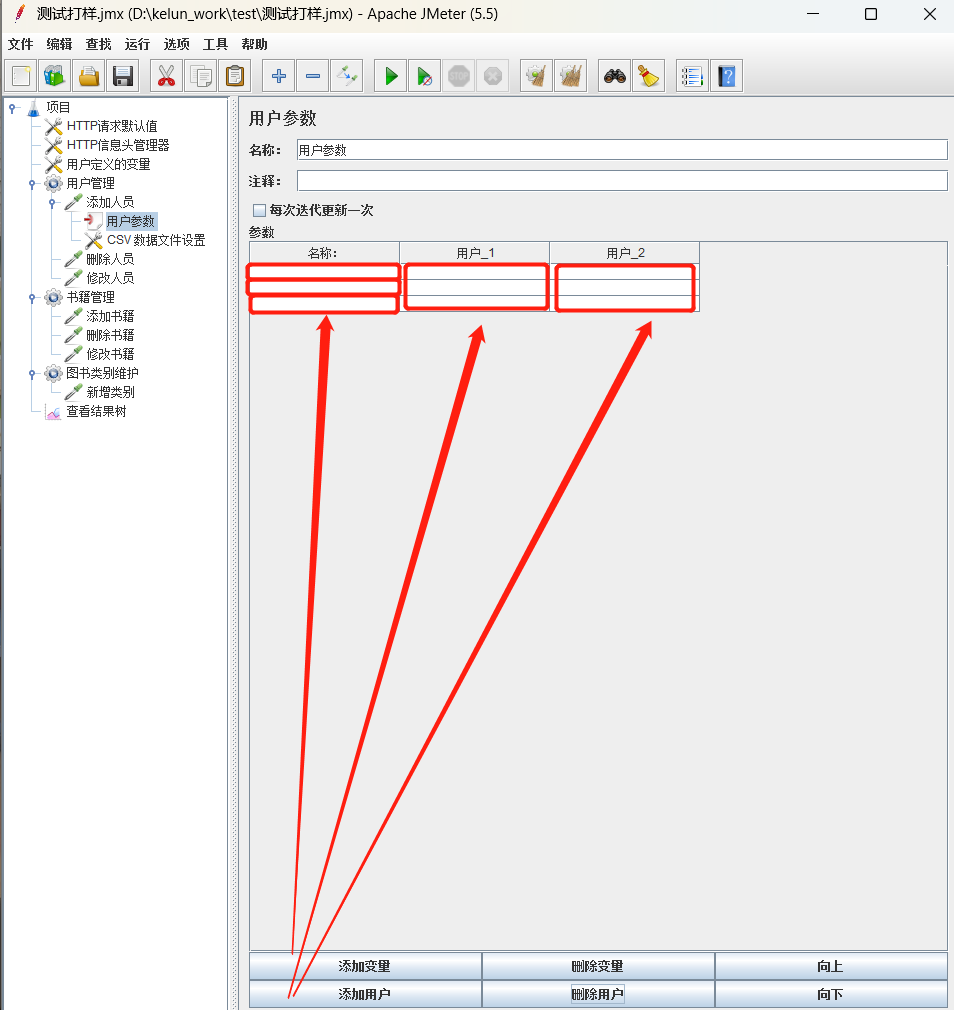Open the Templates icon
954x1010 pixels.
pyautogui.click(x=55, y=77)
